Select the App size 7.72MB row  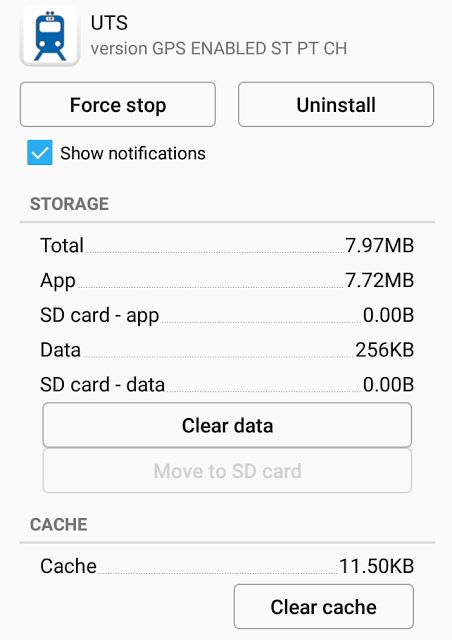pyautogui.click(x=227, y=280)
